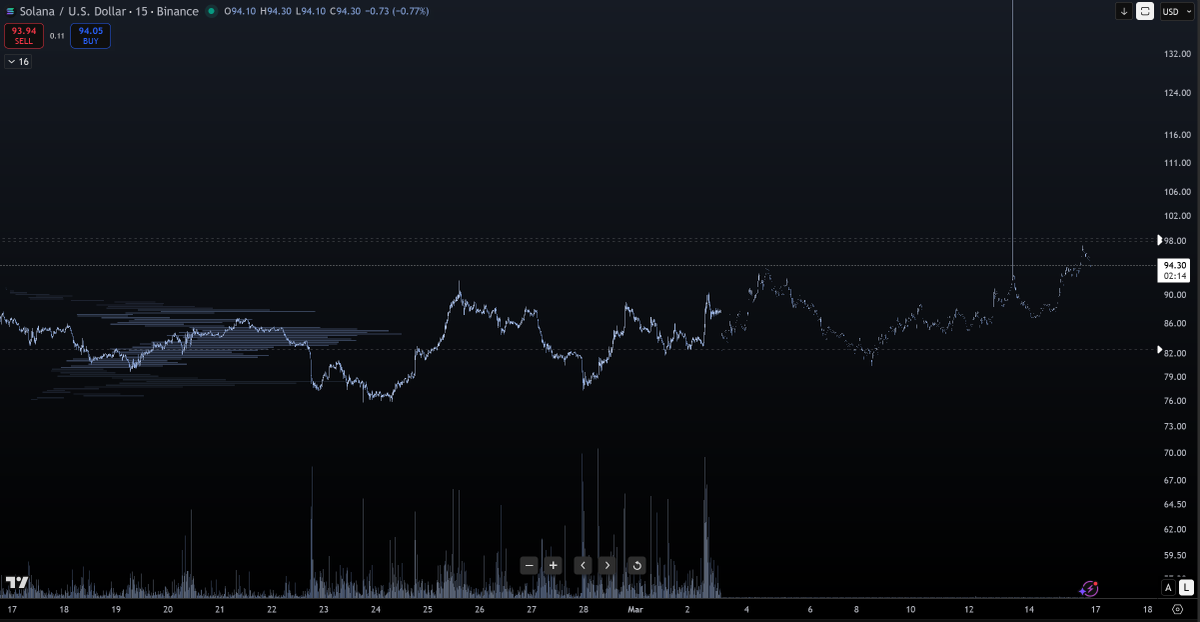This screenshot has width=1200, height=622.
Task: Click the TradingView logo in the bottom corner
Action: [16, 583]
